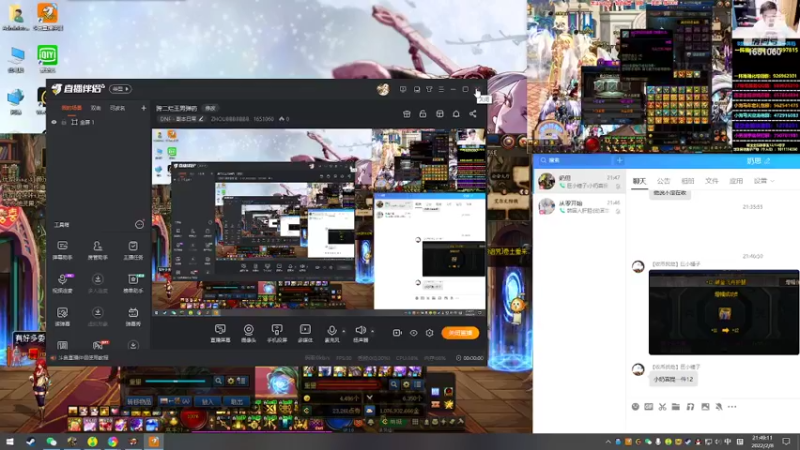
Task: Open the 应用 tab in chat window
Action: tap(736, 181)
